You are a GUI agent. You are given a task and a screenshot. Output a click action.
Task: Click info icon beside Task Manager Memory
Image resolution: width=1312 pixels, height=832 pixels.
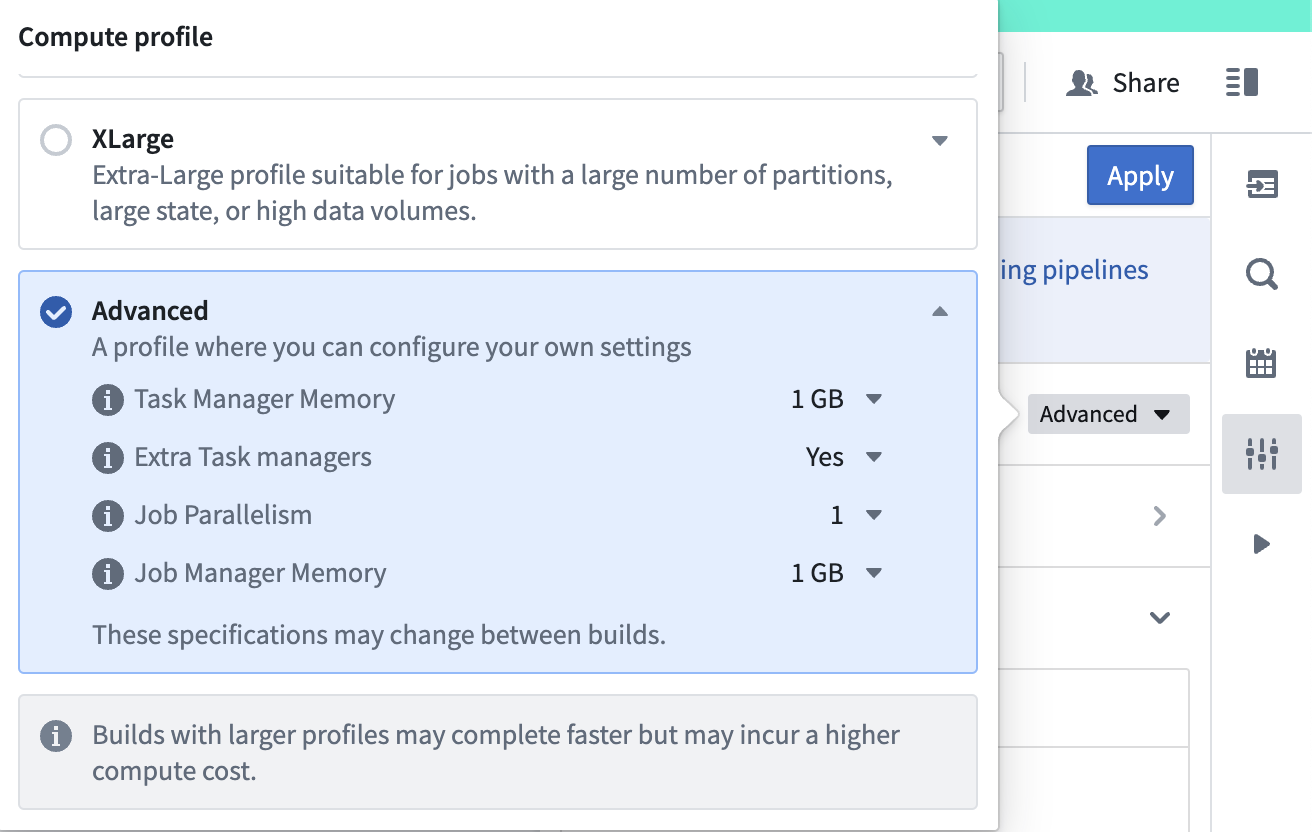click(107, 400)
